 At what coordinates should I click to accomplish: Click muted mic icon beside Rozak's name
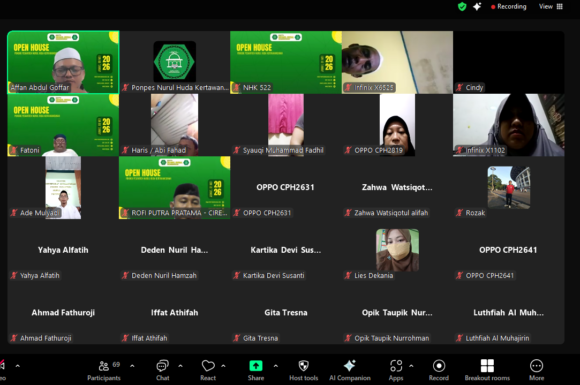459,213
